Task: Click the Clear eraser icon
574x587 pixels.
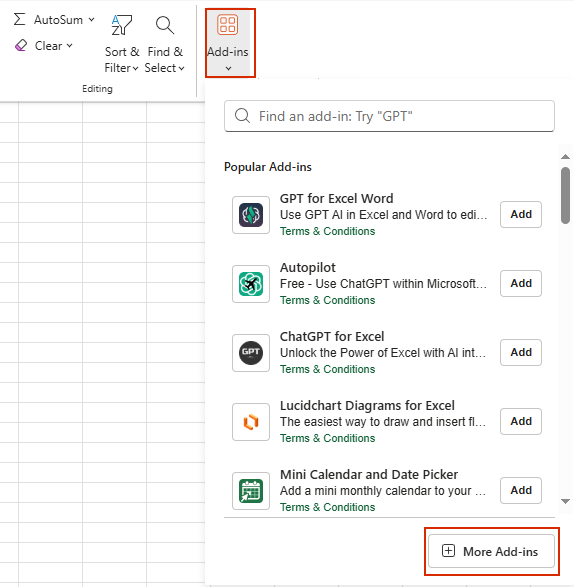Action: [21, 46]
